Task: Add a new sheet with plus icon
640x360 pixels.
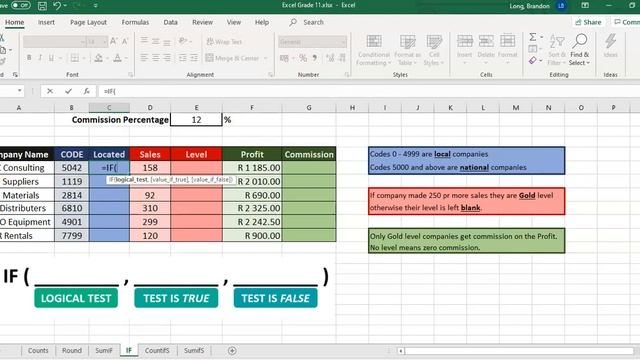Action: tap(232, 351)
